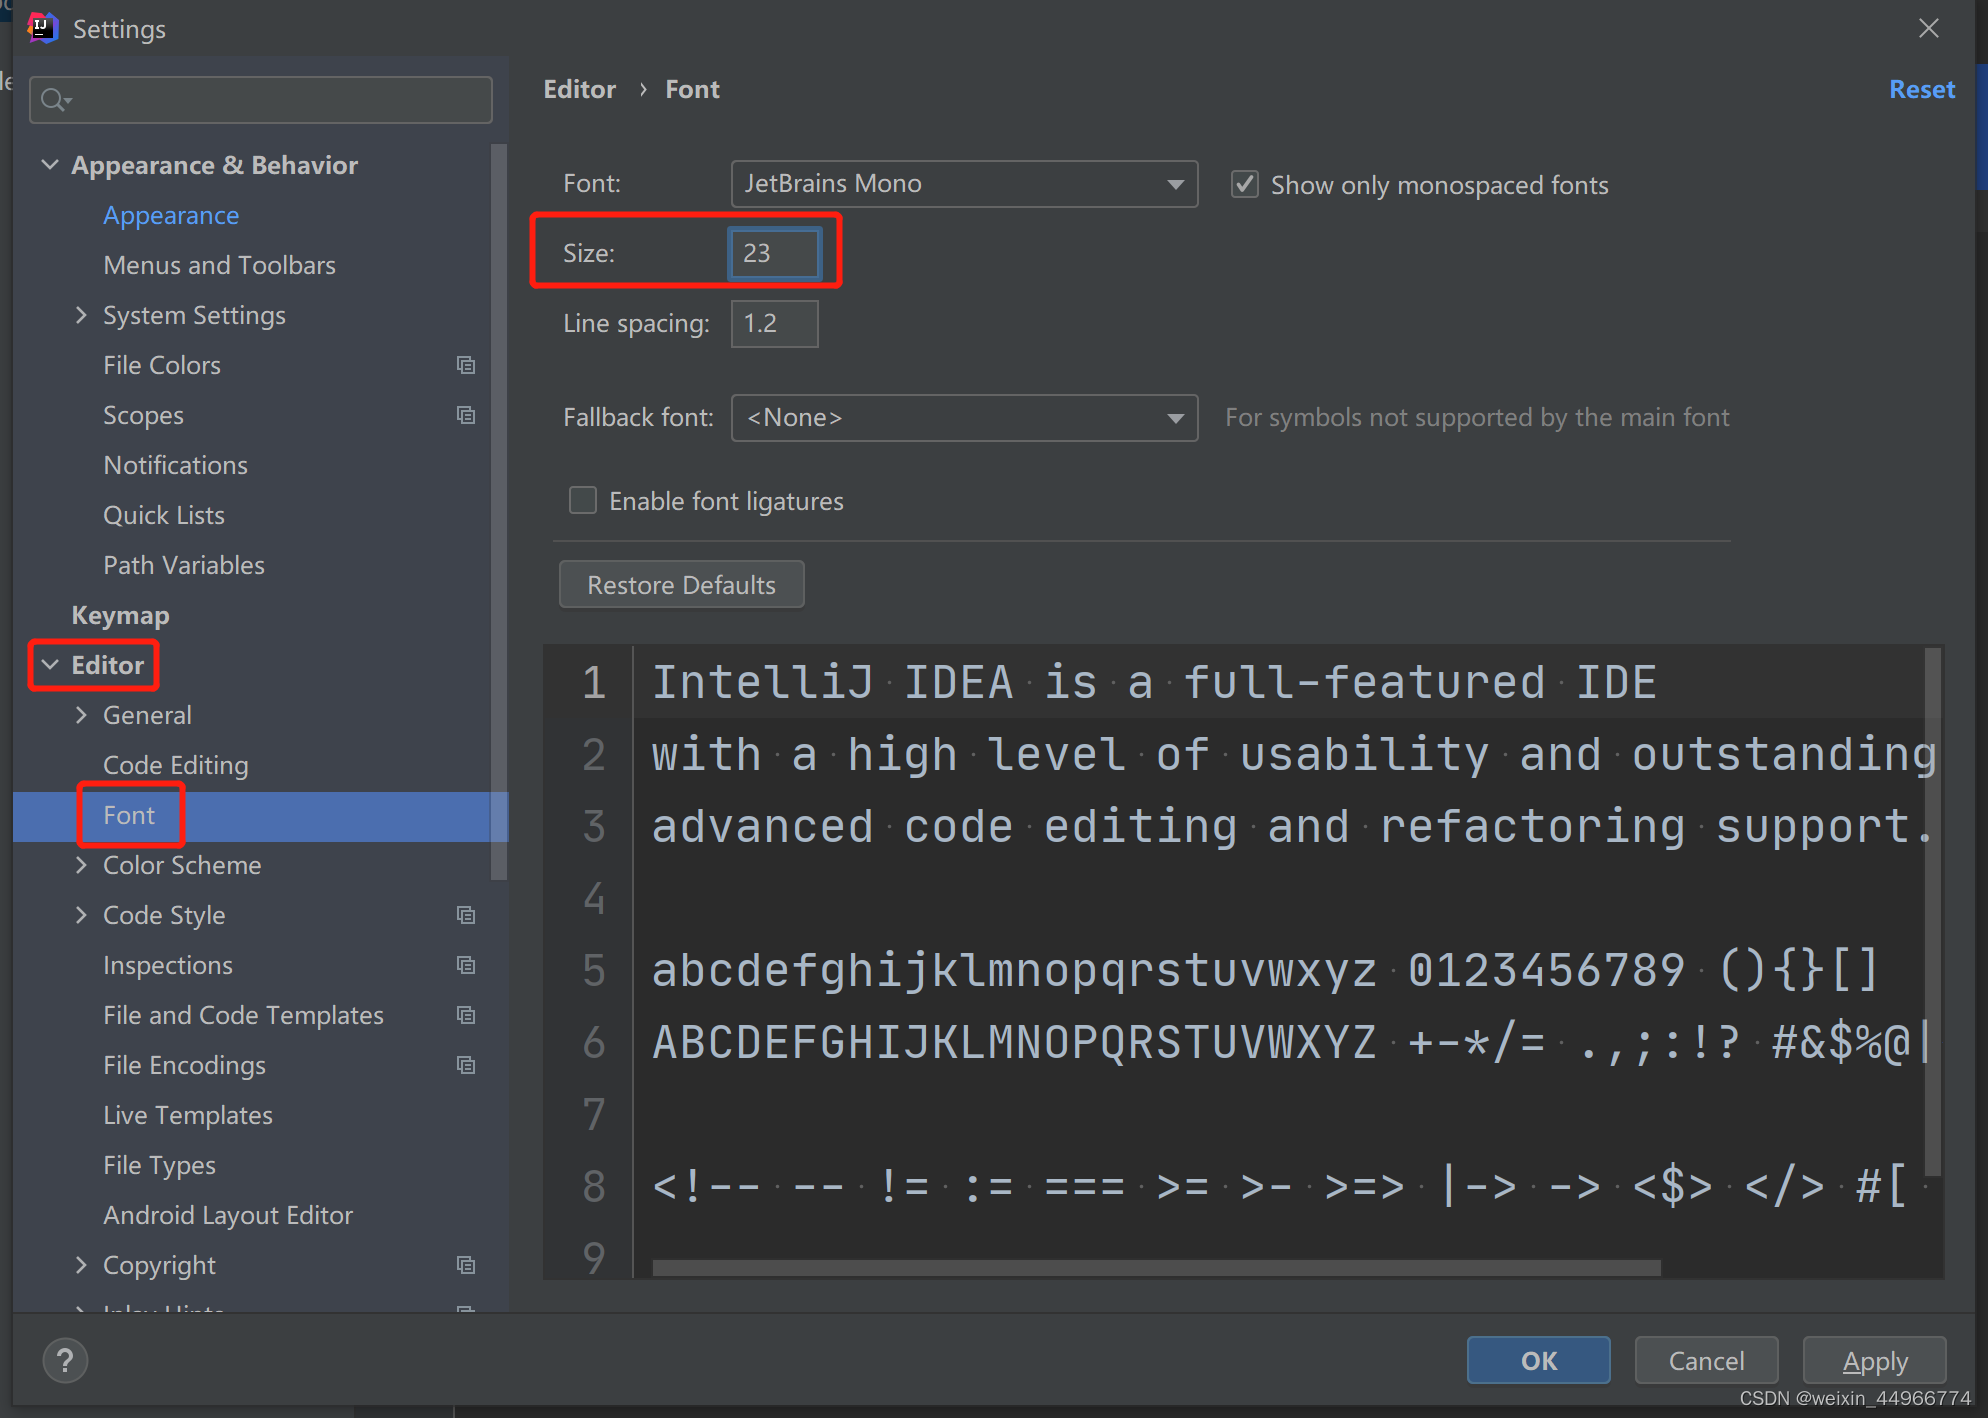This screenshot has height=1418, width=1988.
Task: Collapse the Appearance & Behavior section
Action: pos(50,165)
